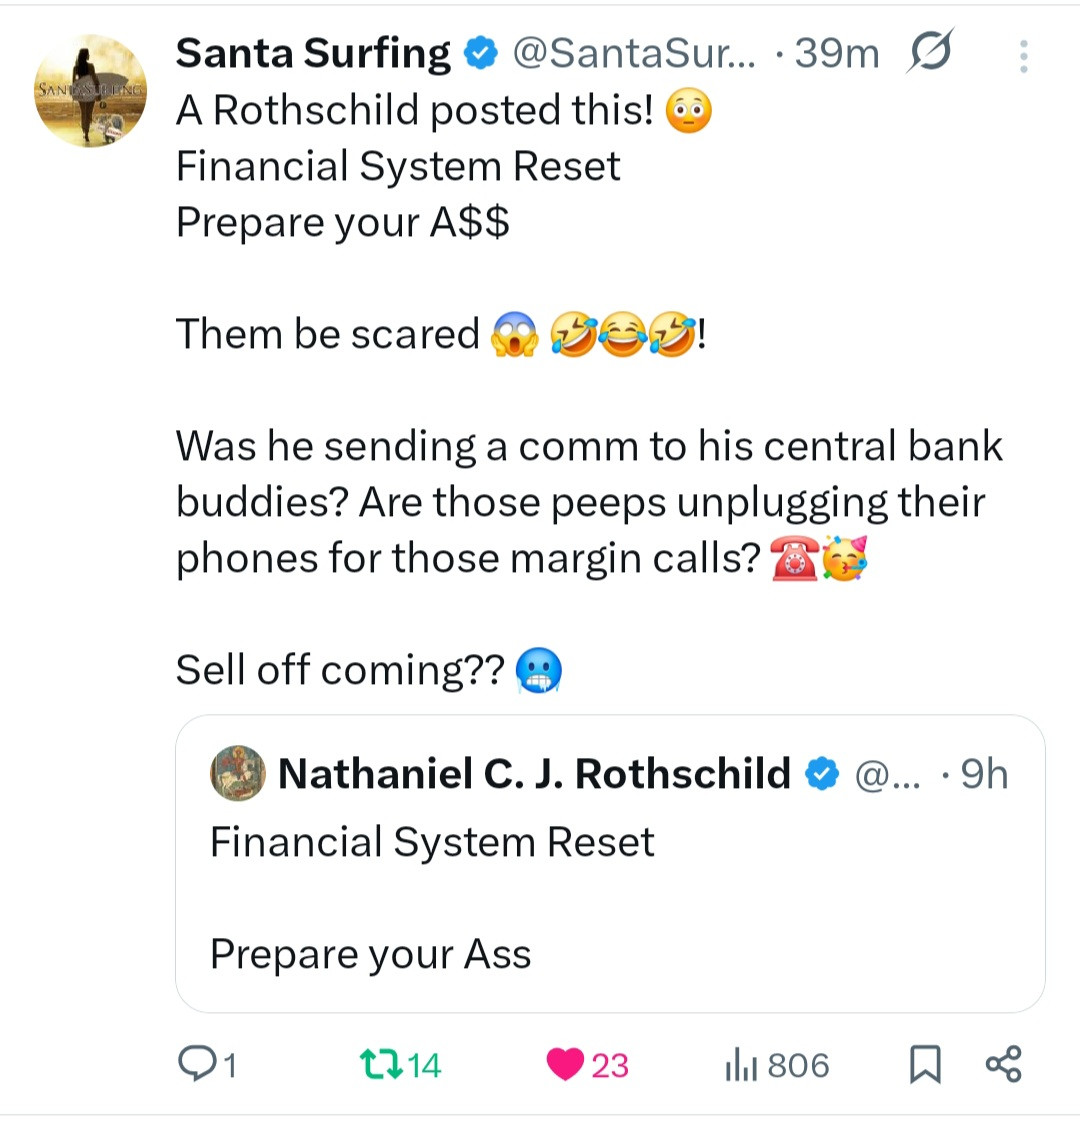Share the post via the share icon

pyautogui.click(x=1004, y=1065)
